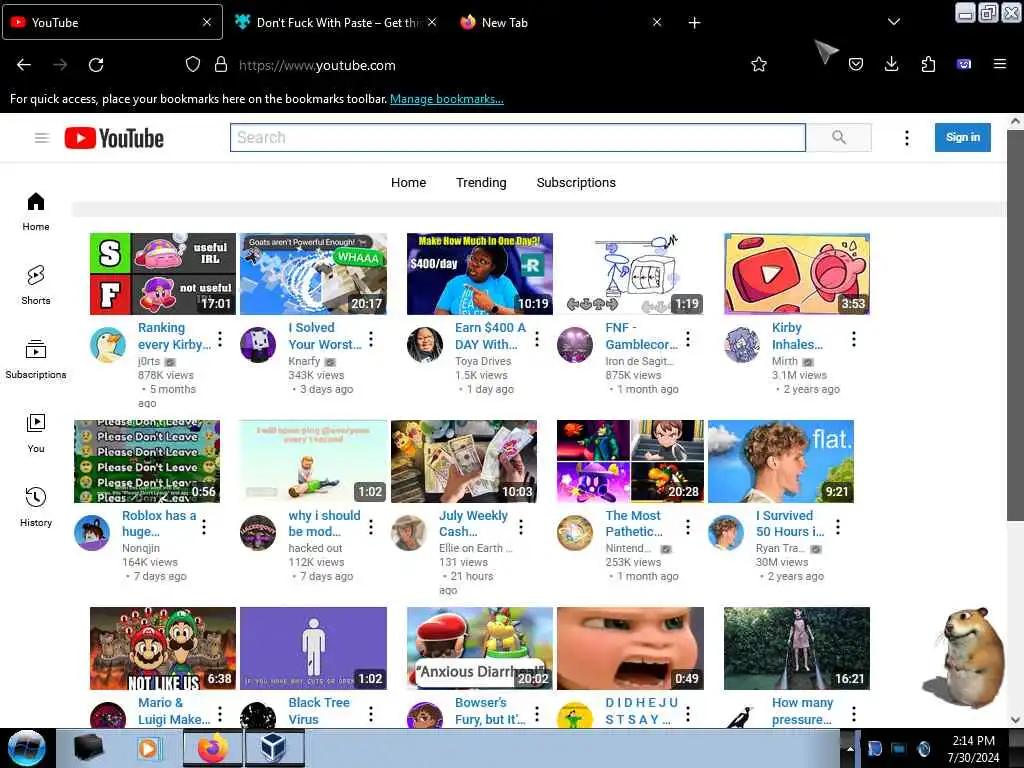The height and width of the screenshot is (768, 1024).
Task: Click the YouTube logo
Action: coord(114,138)
